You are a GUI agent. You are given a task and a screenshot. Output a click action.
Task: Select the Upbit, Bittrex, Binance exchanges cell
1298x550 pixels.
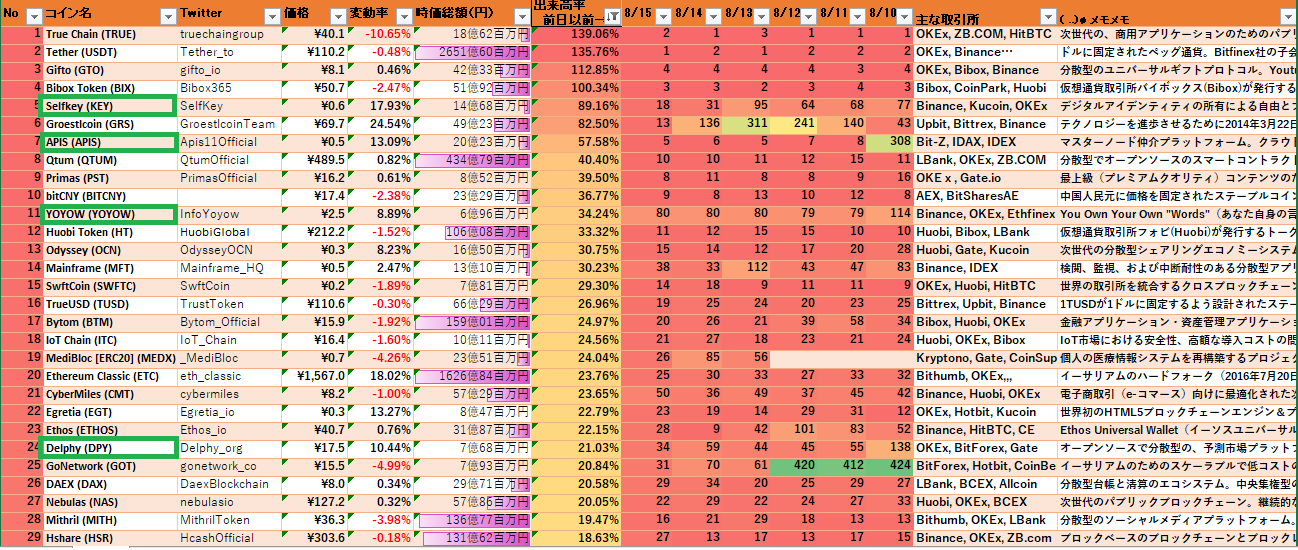click(x=986, y=124)
